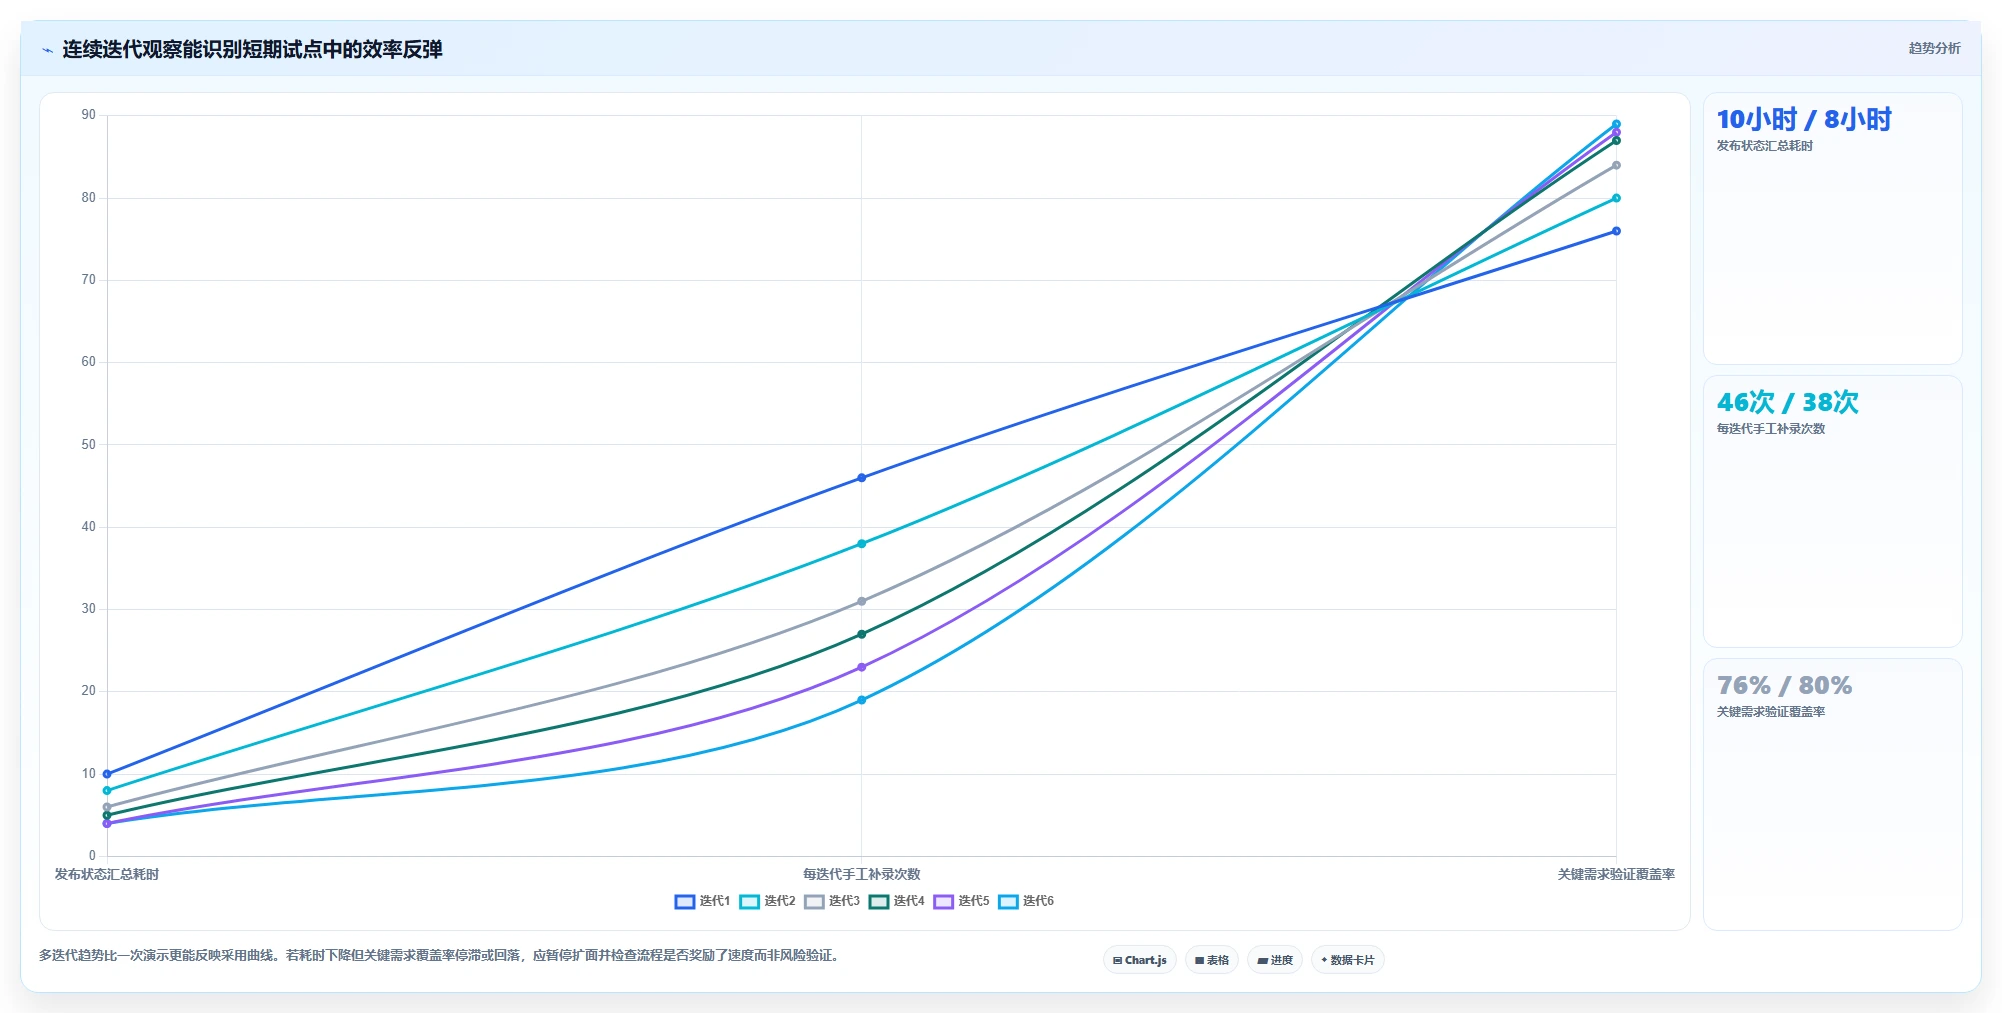Open the 10小时 / 8小时 stat card
2002x1013 pixels.
coord(1832,229)
